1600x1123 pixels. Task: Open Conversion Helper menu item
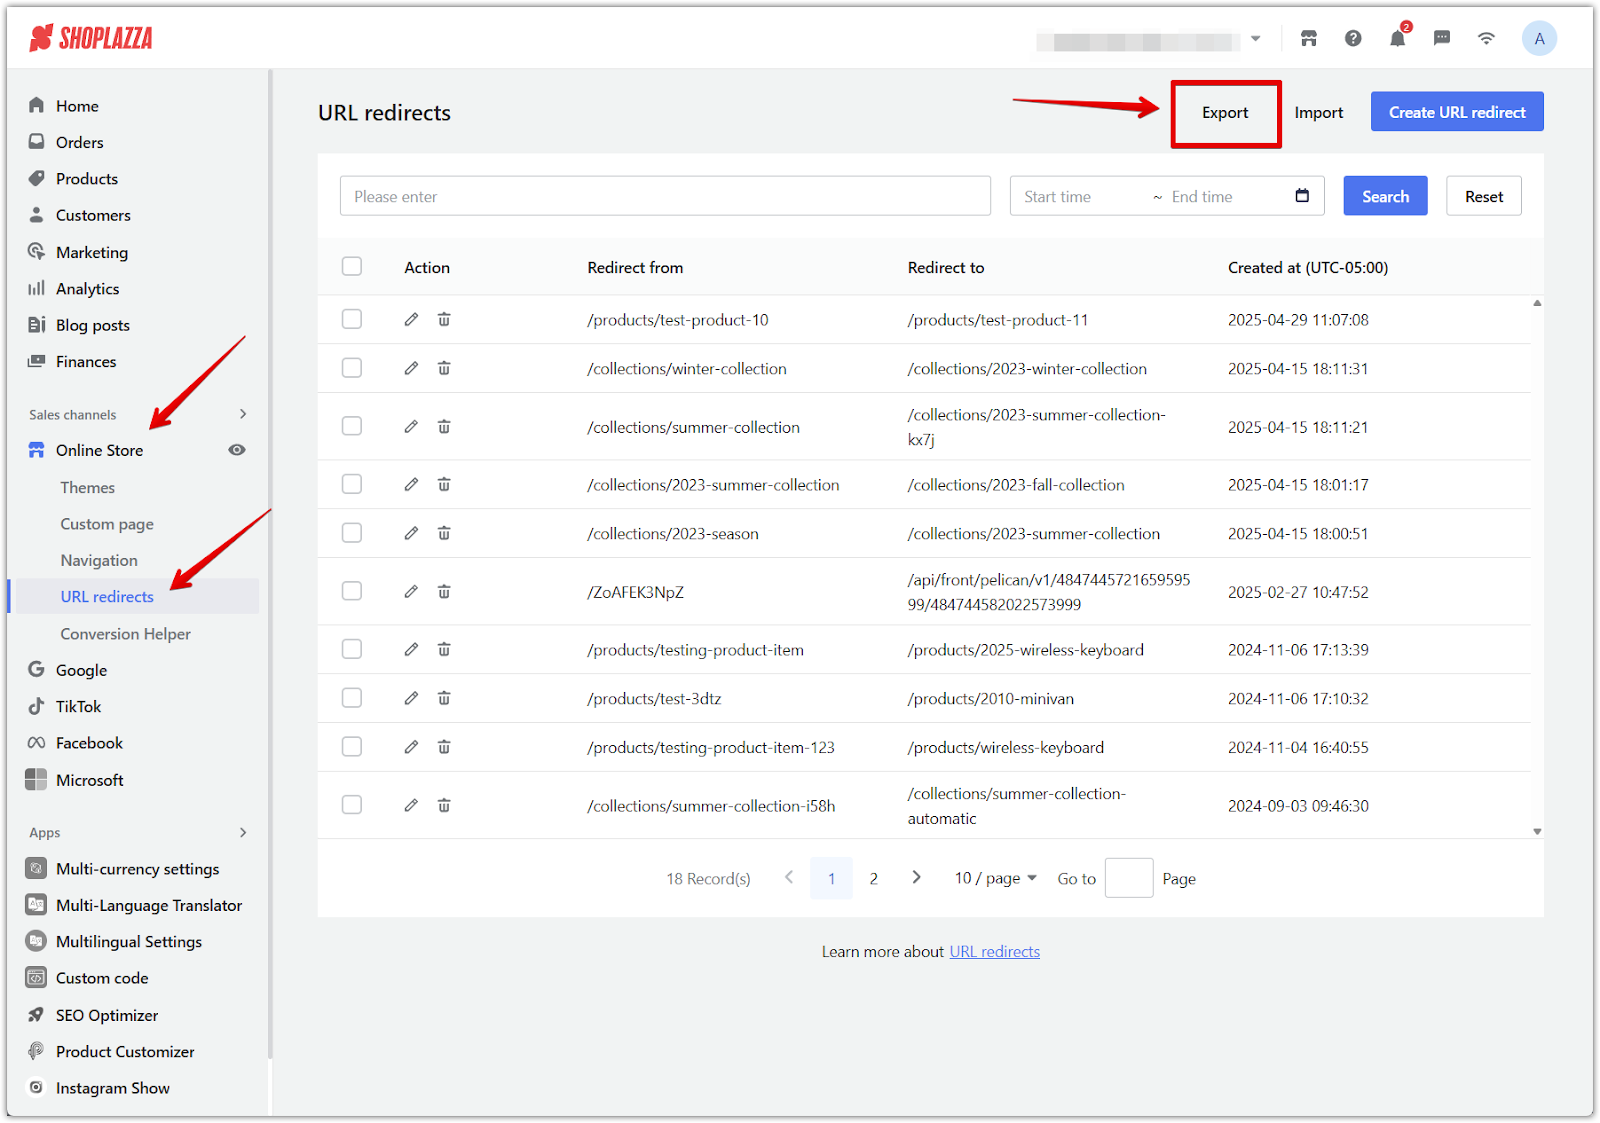(125, 634)
